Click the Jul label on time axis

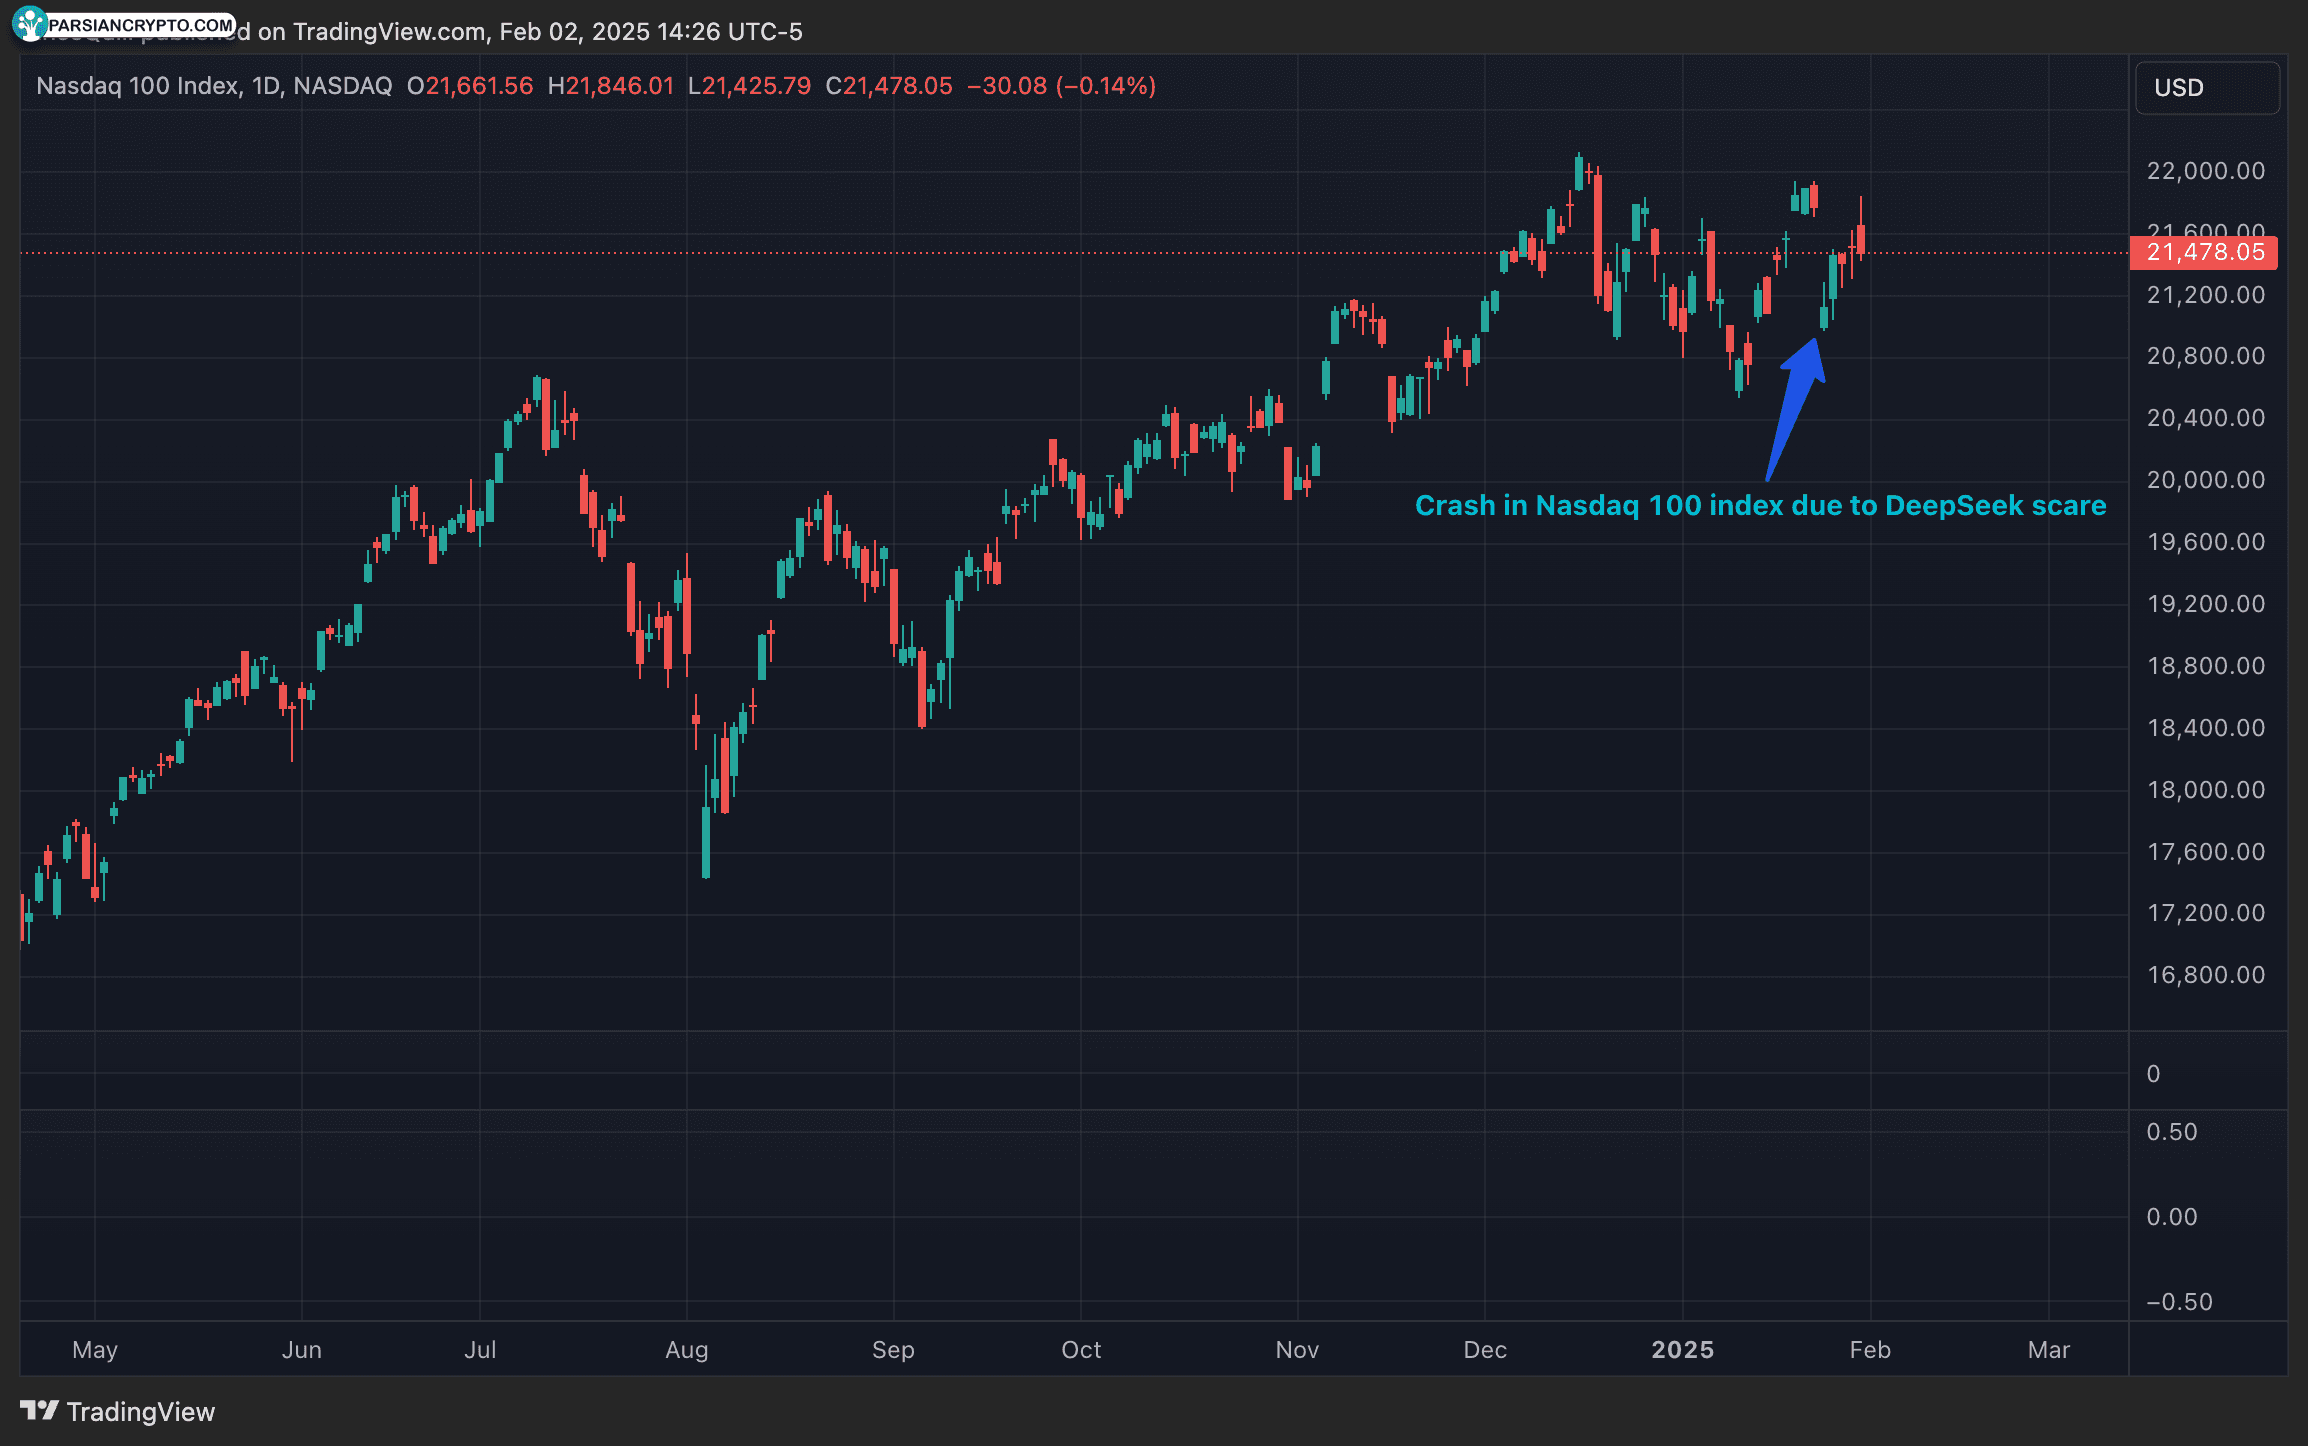(480, 1350)
